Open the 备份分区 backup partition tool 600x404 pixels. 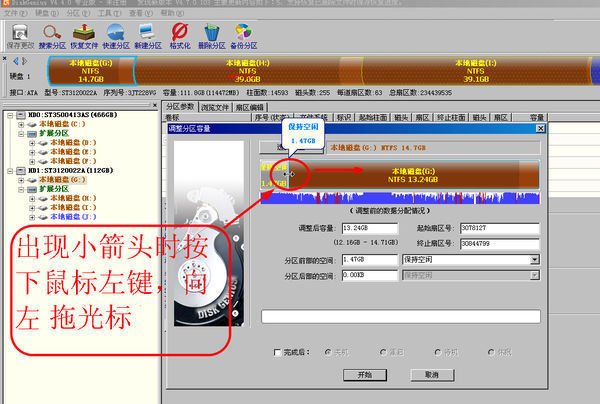(x=244, y=36)
